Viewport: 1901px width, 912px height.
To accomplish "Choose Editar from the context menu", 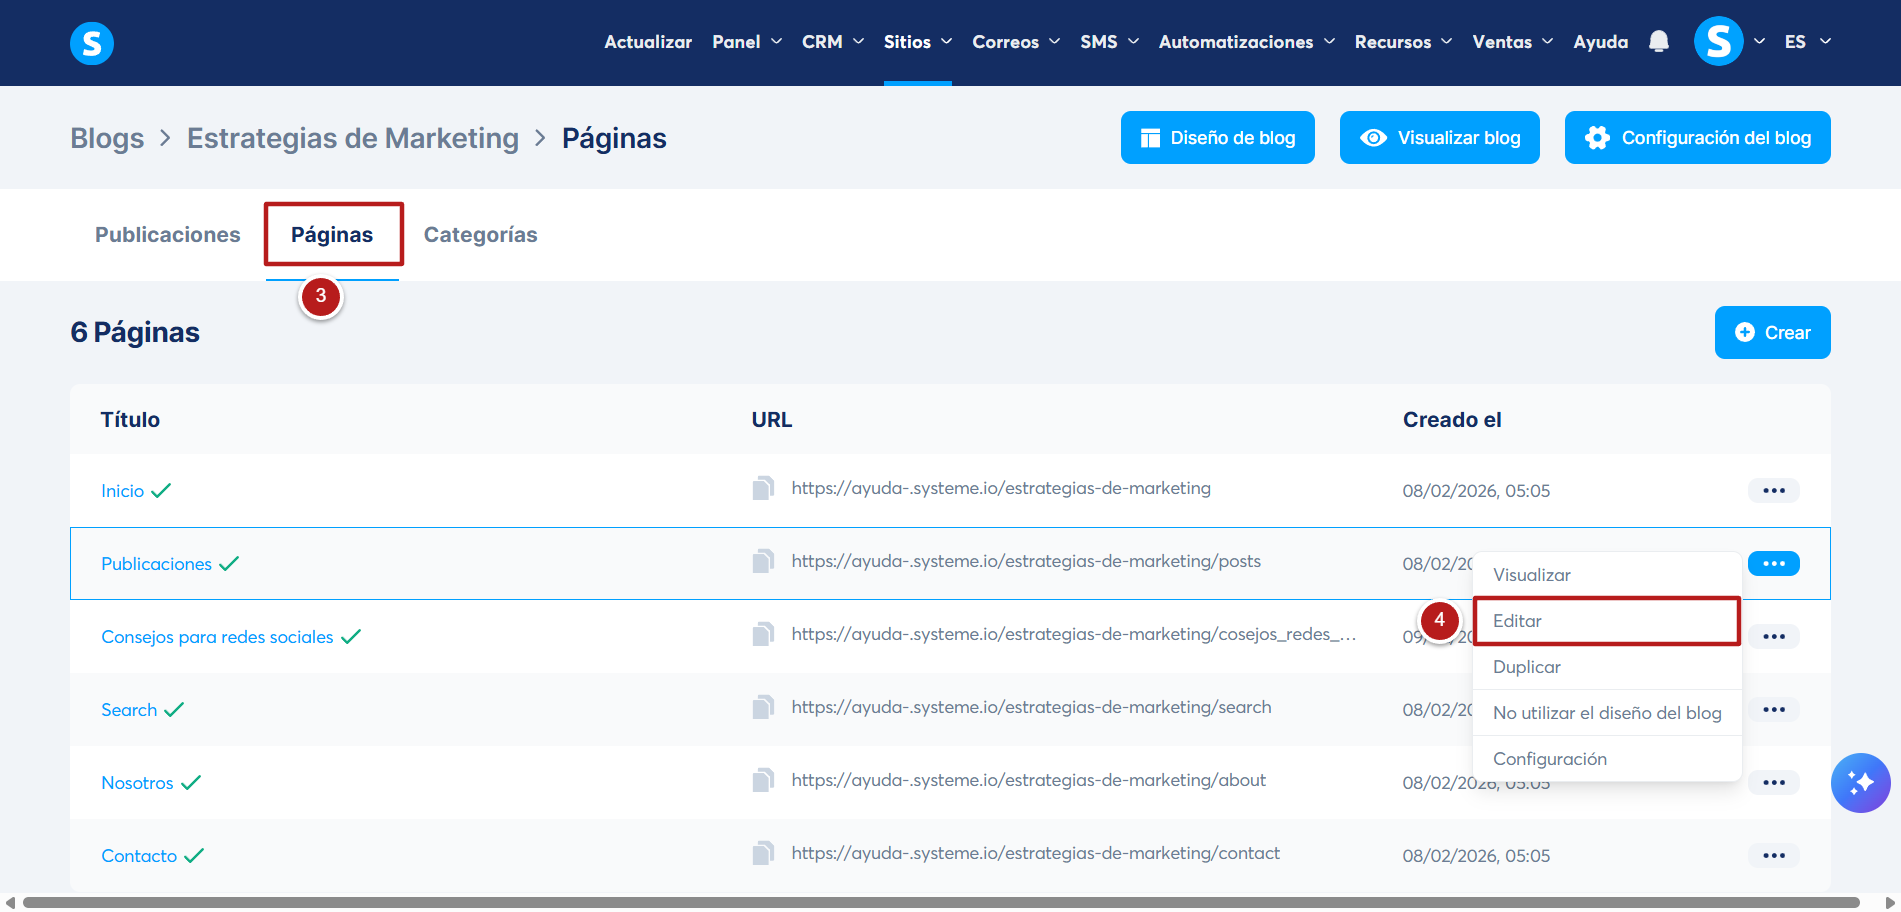I will [x=1607, y=621].
